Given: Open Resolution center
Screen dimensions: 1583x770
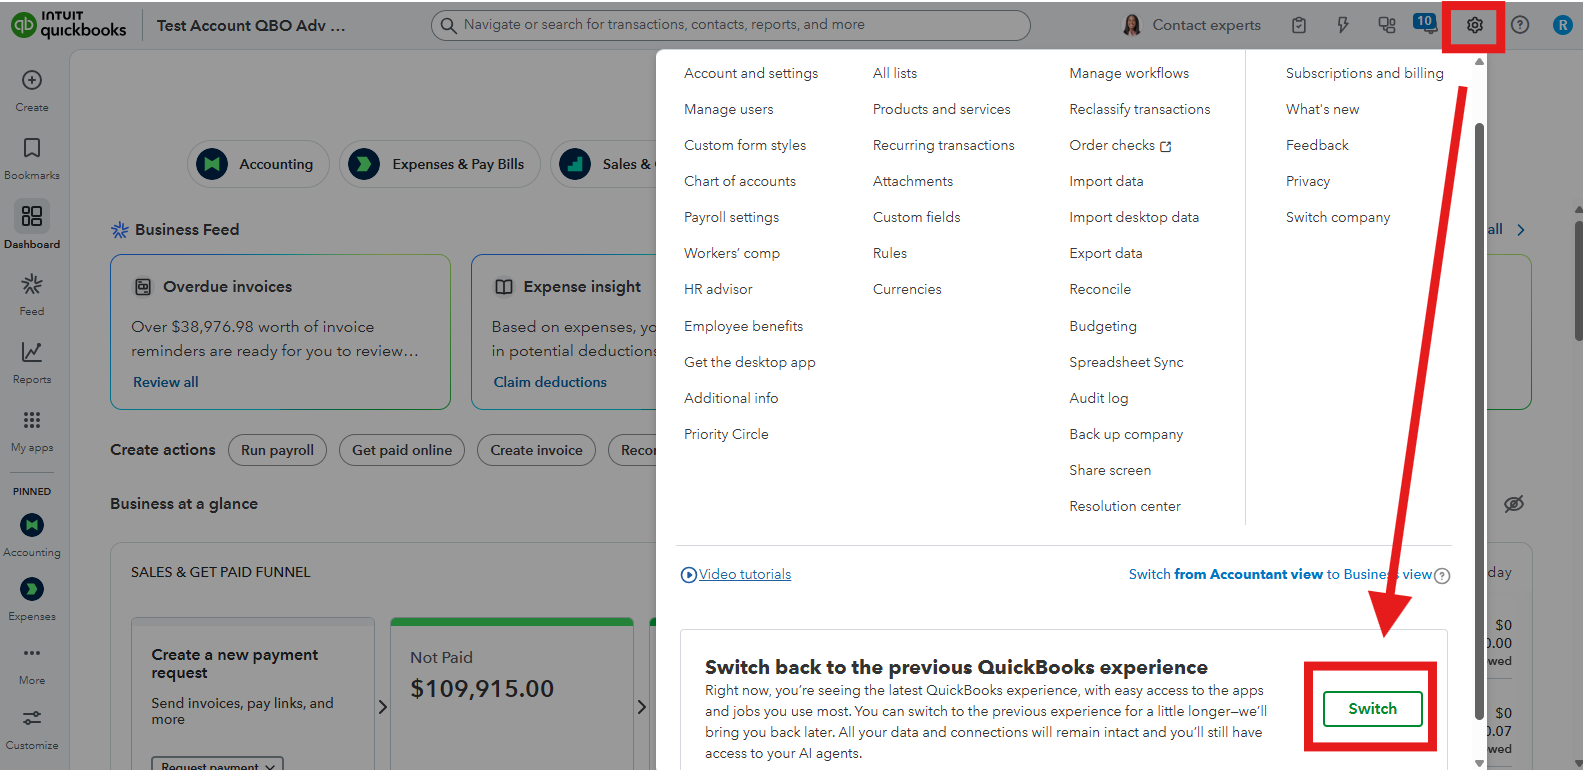Looking at the screenshot, I should pyautogui.click(x=1125, y=506).
